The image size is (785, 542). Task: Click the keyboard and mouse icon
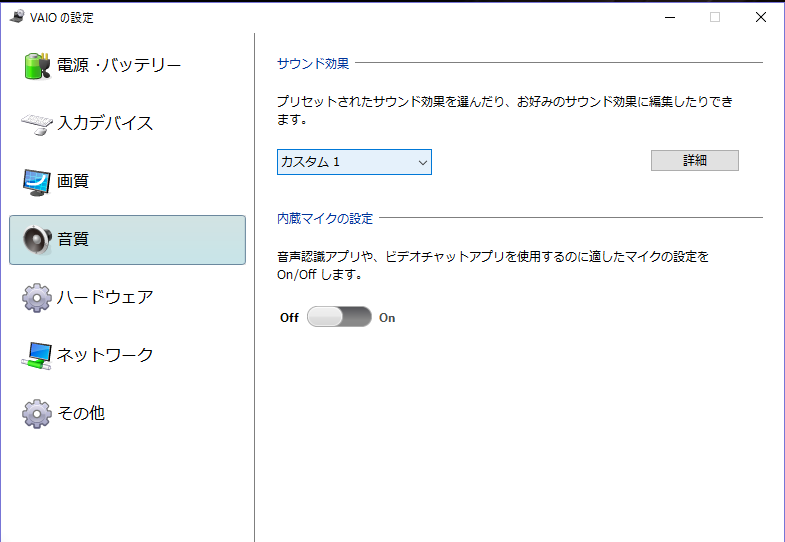pos(37,124)
